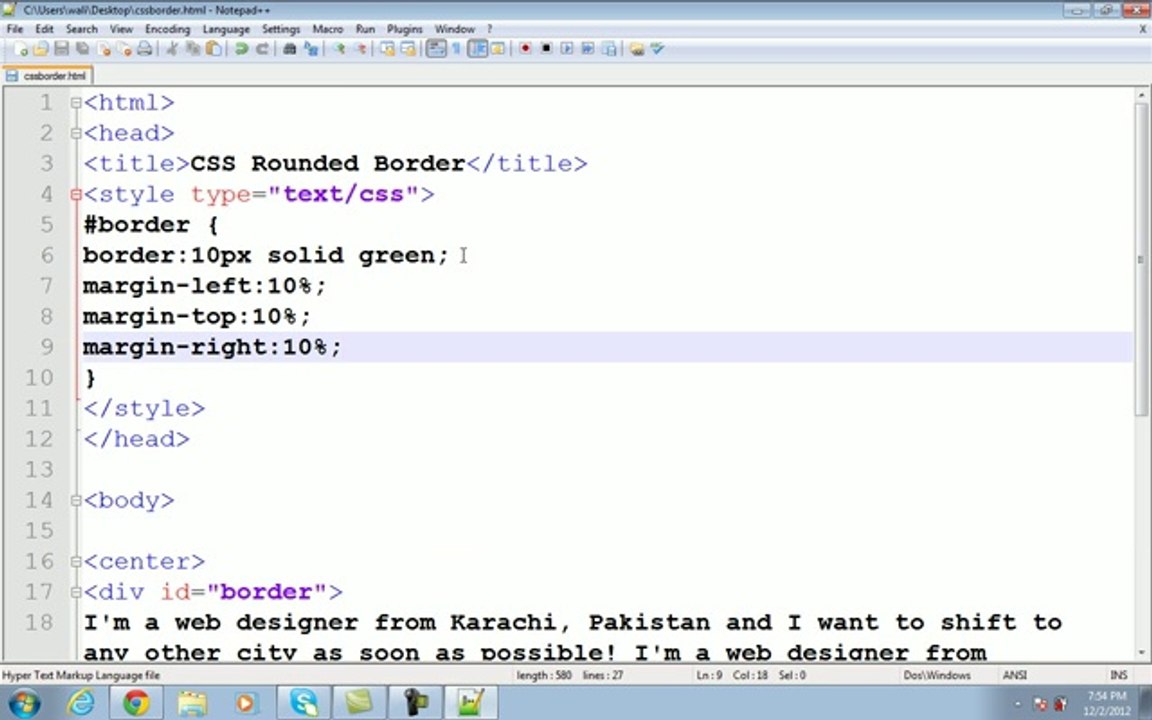Toggle synchronize horizontal scrolling

click(408, 49)
